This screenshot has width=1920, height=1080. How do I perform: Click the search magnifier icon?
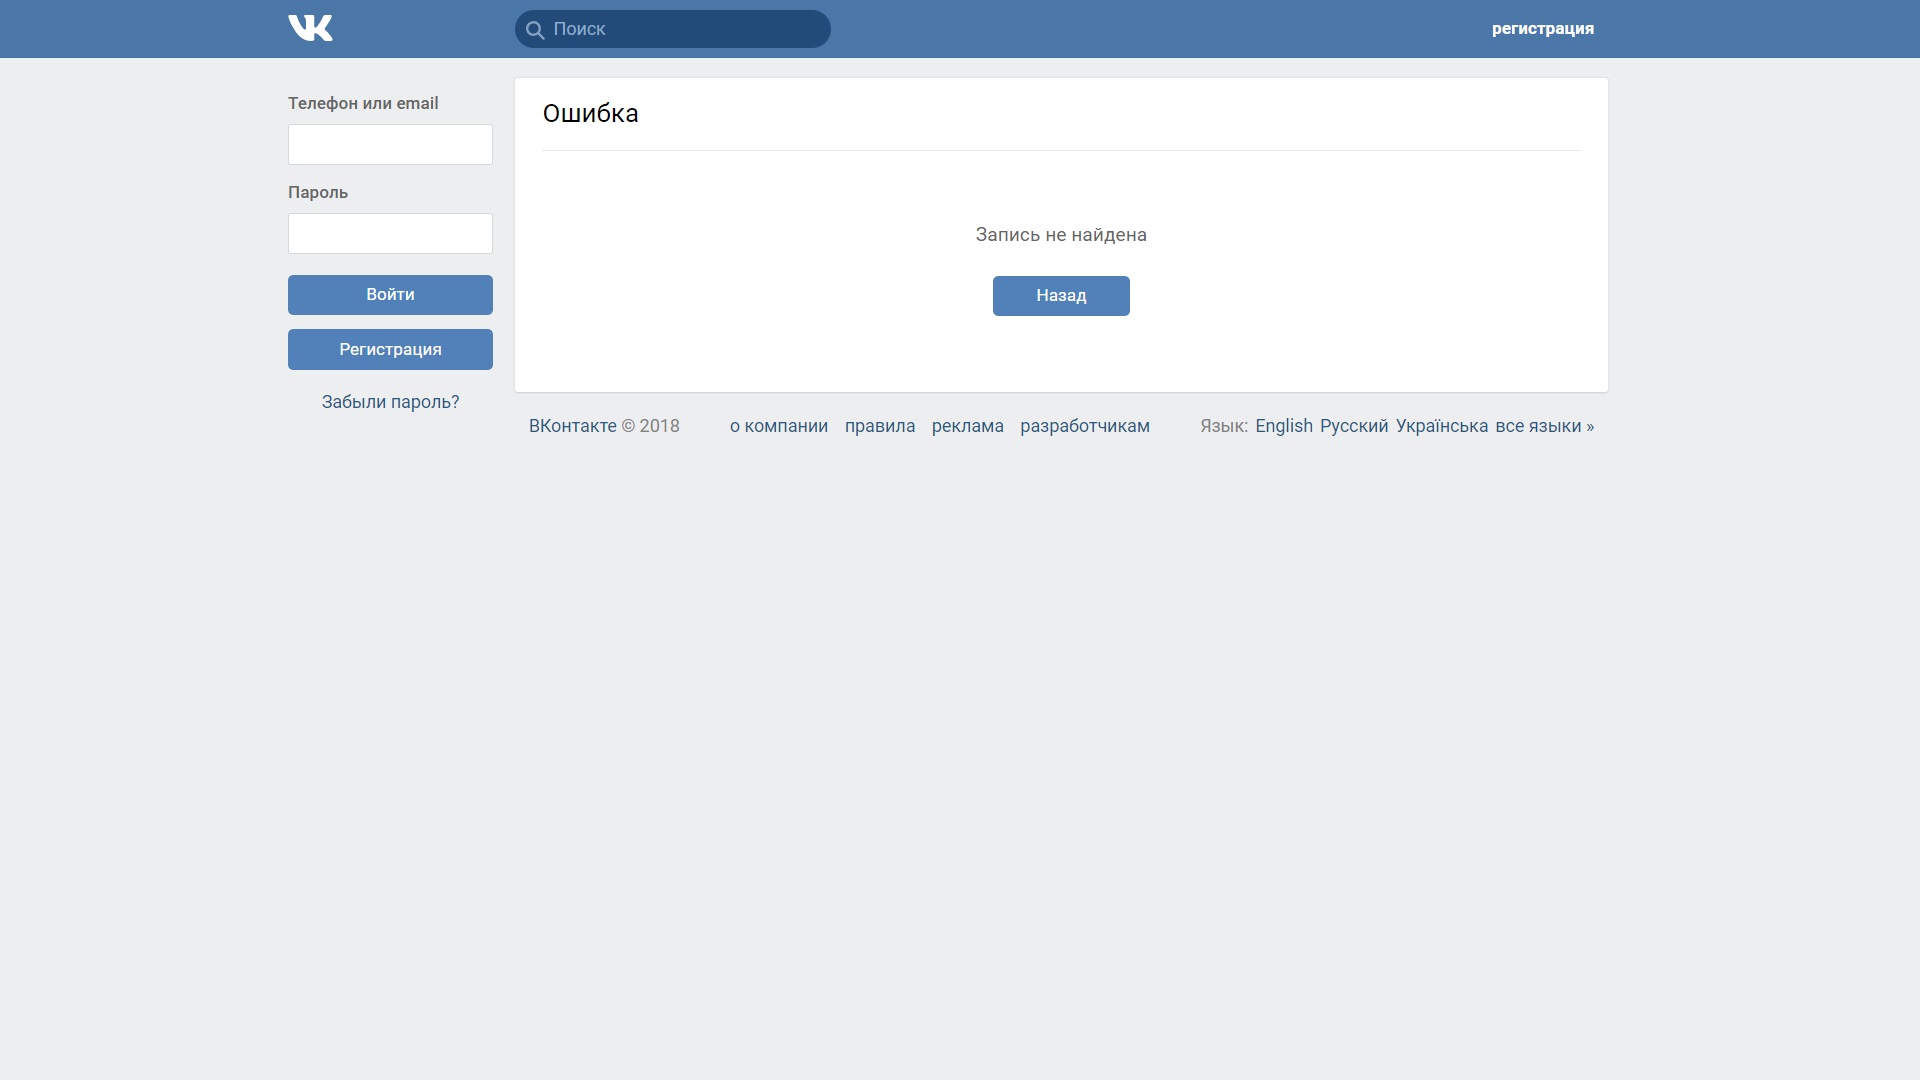[x=535, y=30]
